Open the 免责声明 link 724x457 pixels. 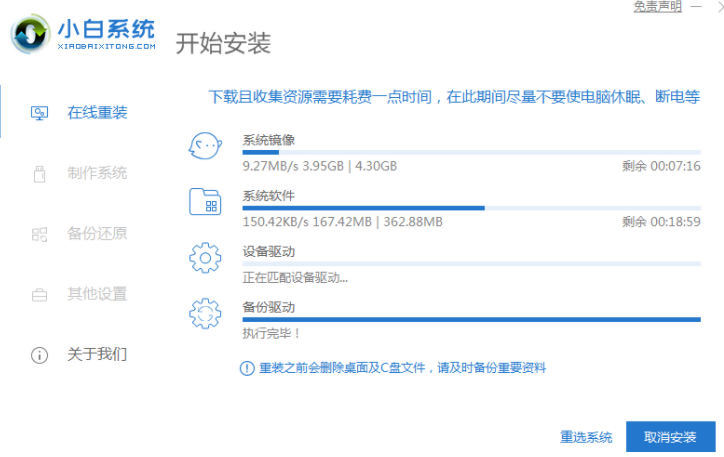click(657, 6)
